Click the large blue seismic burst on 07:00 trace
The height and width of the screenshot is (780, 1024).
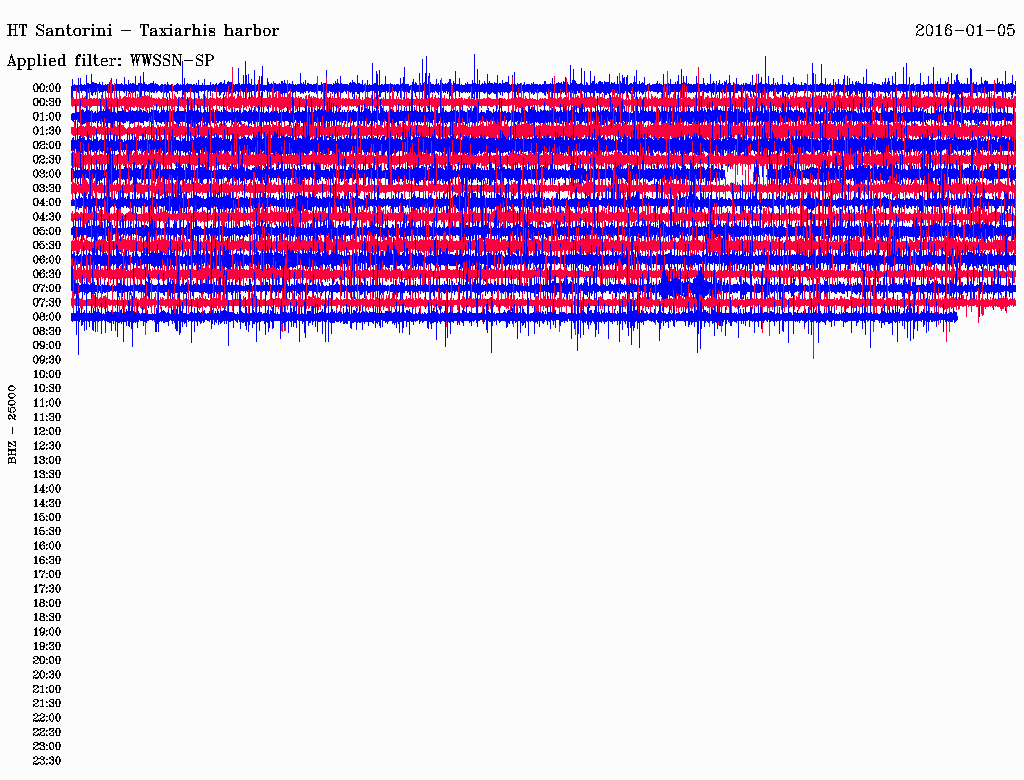click(x=684, y=287)
